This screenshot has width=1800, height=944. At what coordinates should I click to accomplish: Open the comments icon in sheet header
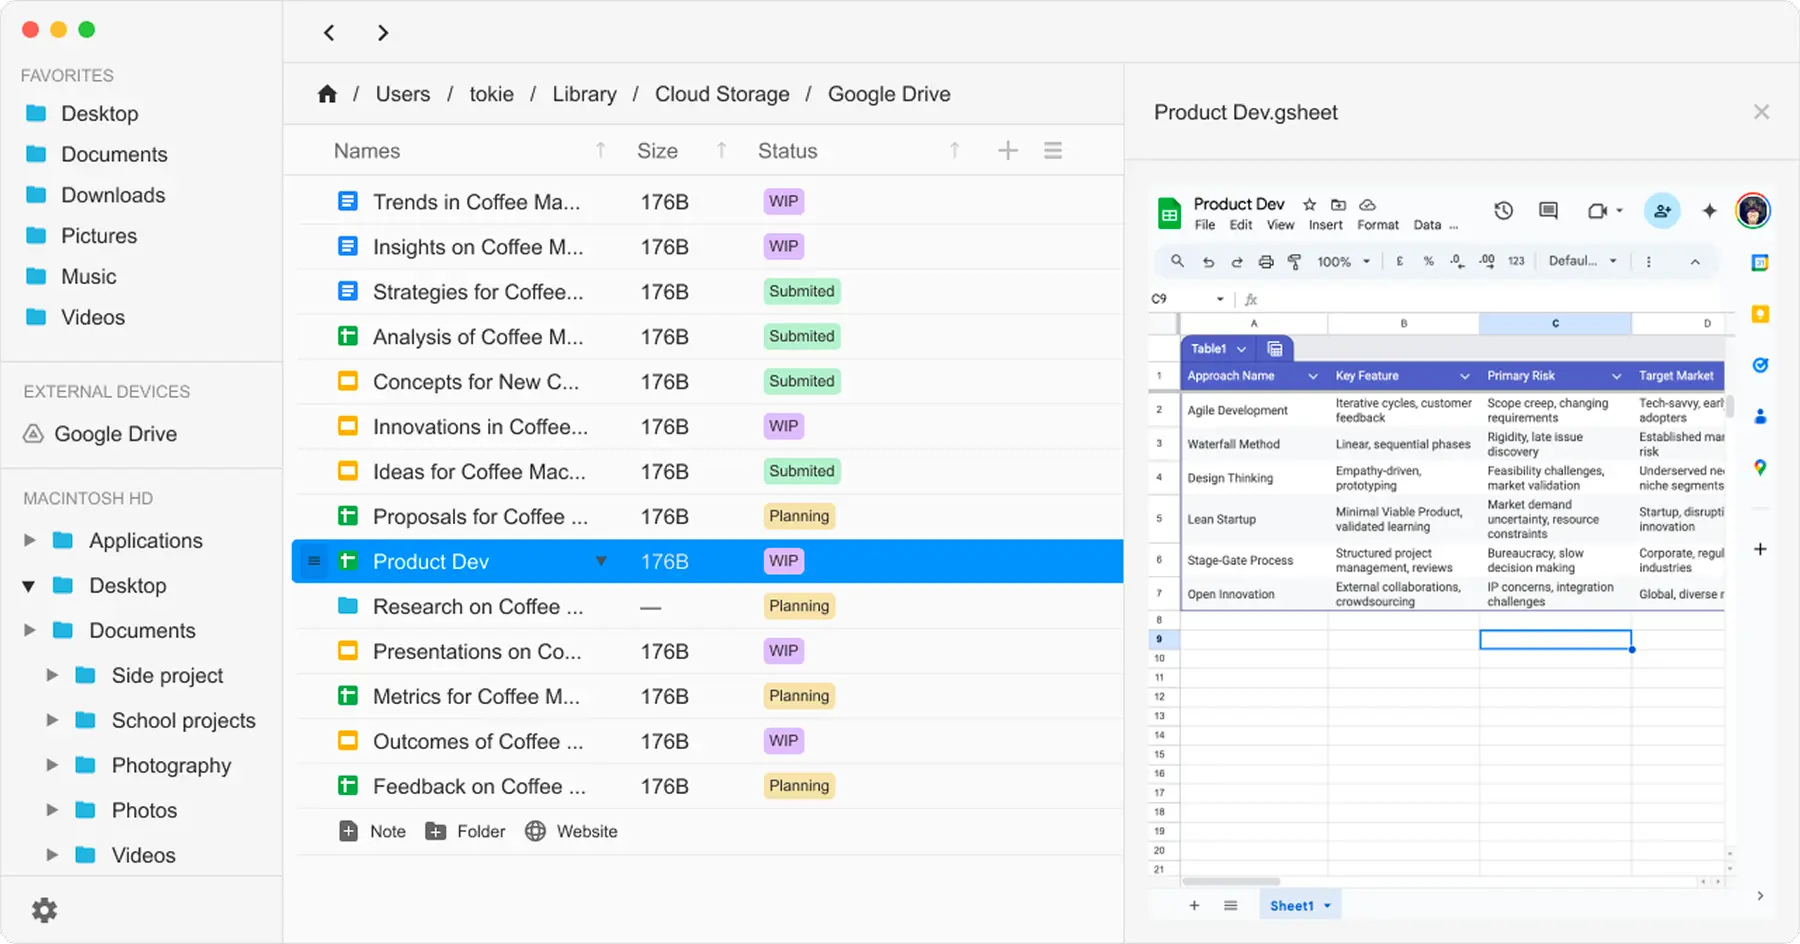pyautogui.click(x=1548, y=211)
